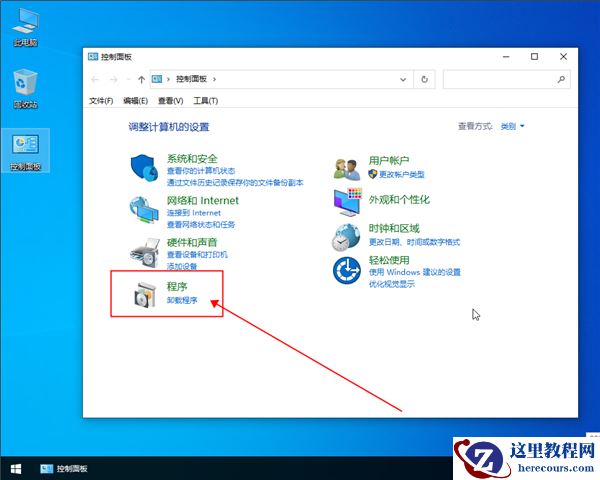The image size is (600, 480).
Task: Click 查看设备和打印机 link
Action: [x=197, y=255]
